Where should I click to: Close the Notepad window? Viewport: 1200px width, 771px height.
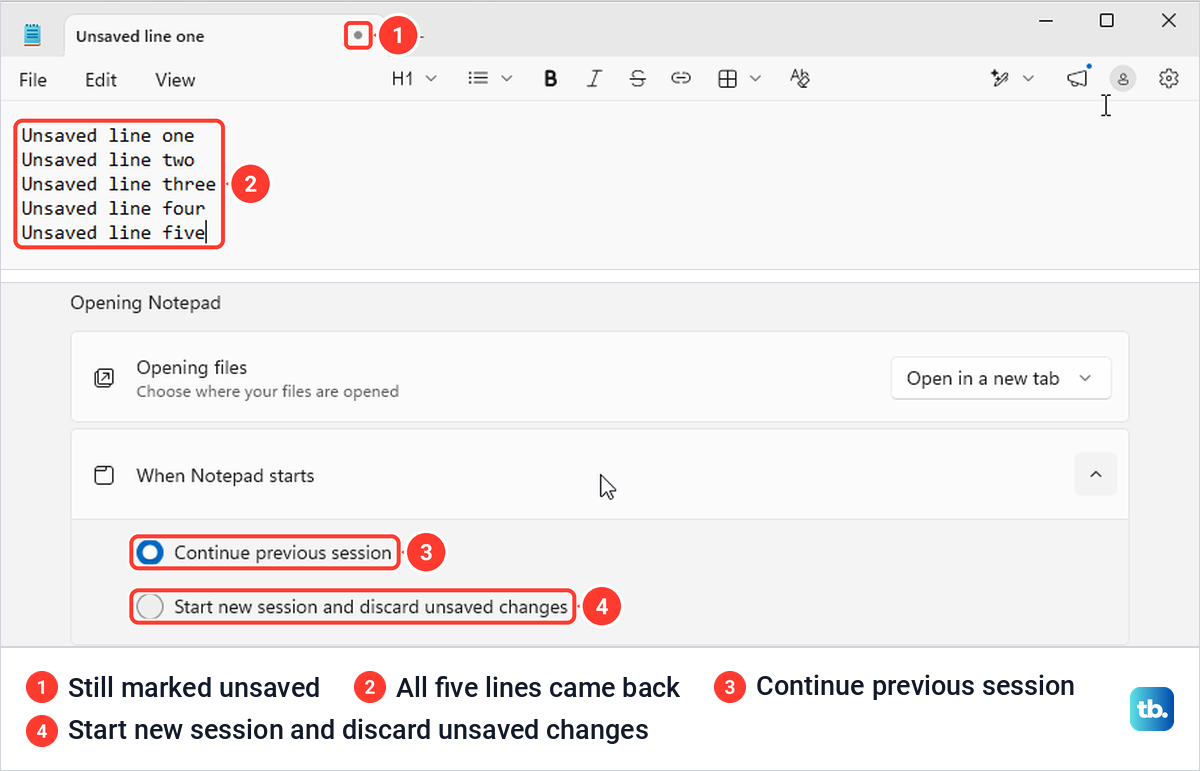1168,20
